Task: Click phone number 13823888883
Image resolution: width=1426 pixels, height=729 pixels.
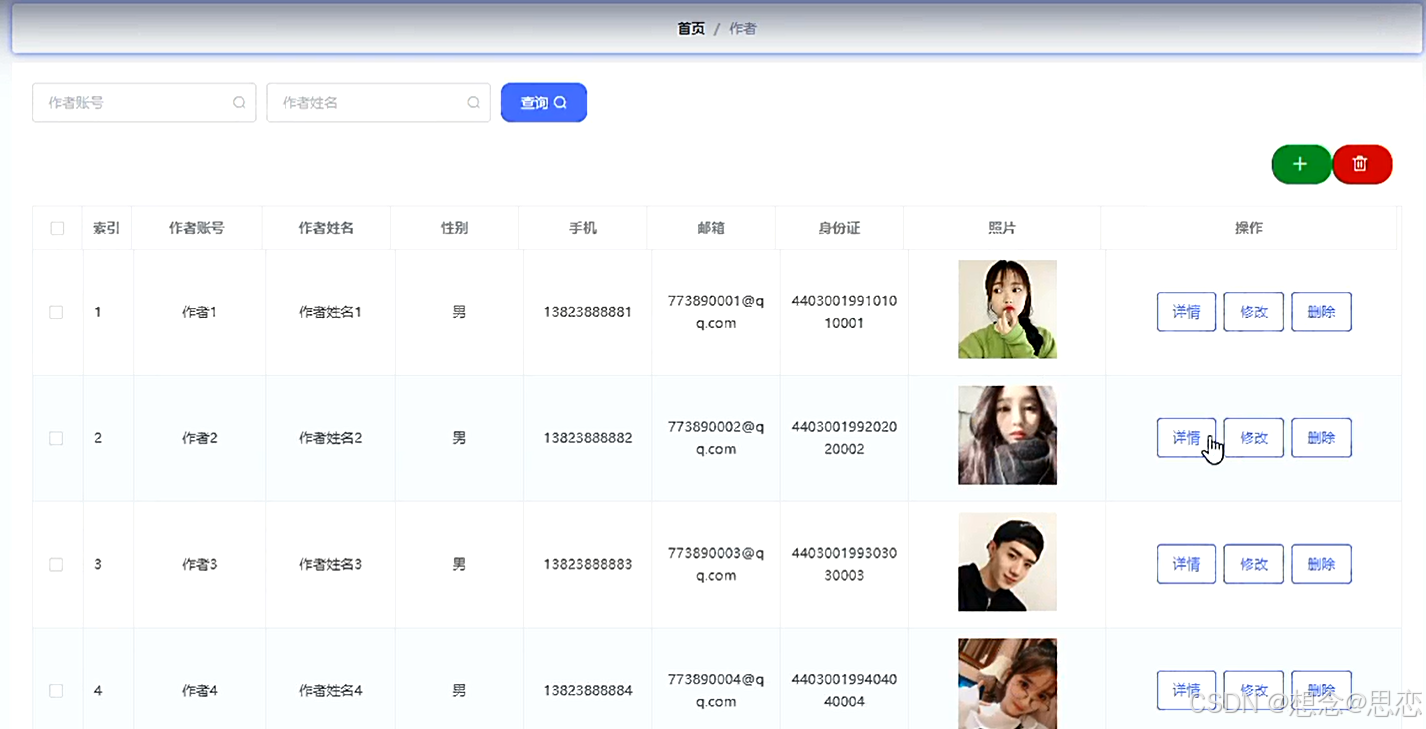Action: 588,564
